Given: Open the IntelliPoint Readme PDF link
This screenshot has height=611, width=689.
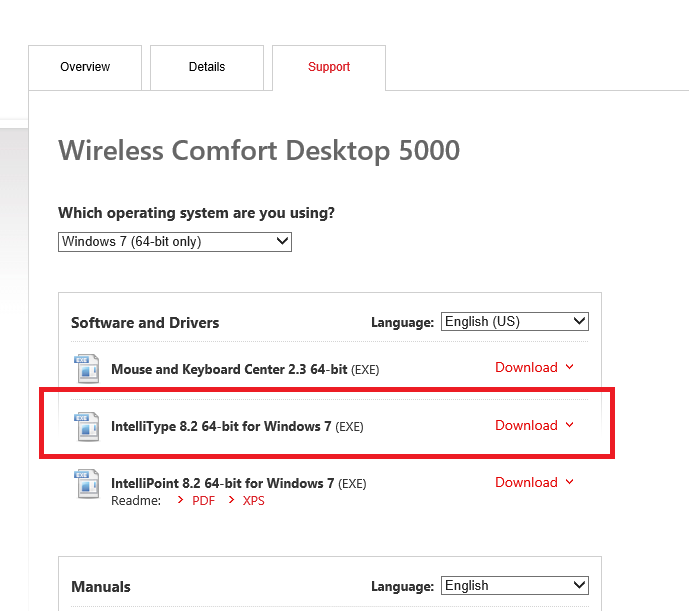Looking at the screenshot, I should click(x=203, y=501).
